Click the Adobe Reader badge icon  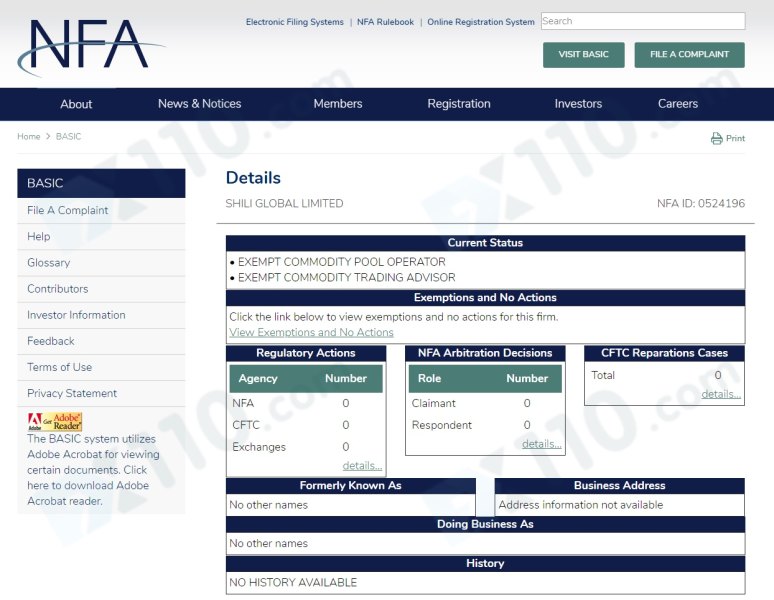click(x=55, y=421)
